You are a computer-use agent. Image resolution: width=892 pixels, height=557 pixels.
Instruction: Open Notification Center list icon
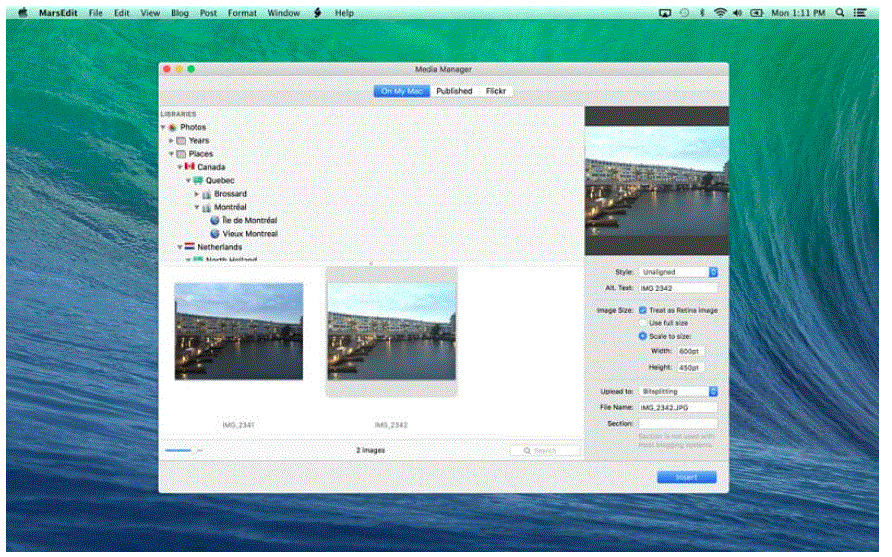[x=860, y=13]
